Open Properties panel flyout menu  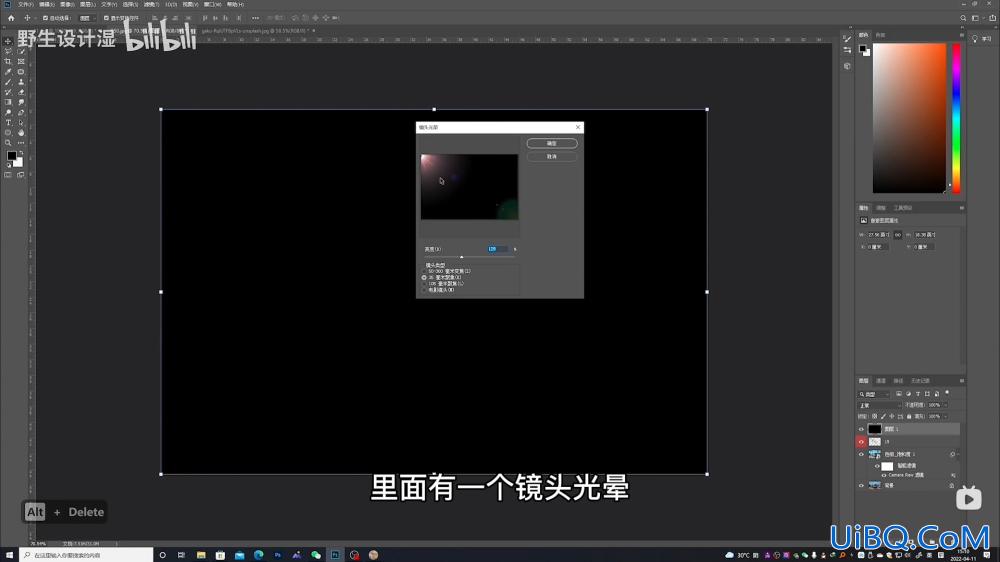[961, 208]
